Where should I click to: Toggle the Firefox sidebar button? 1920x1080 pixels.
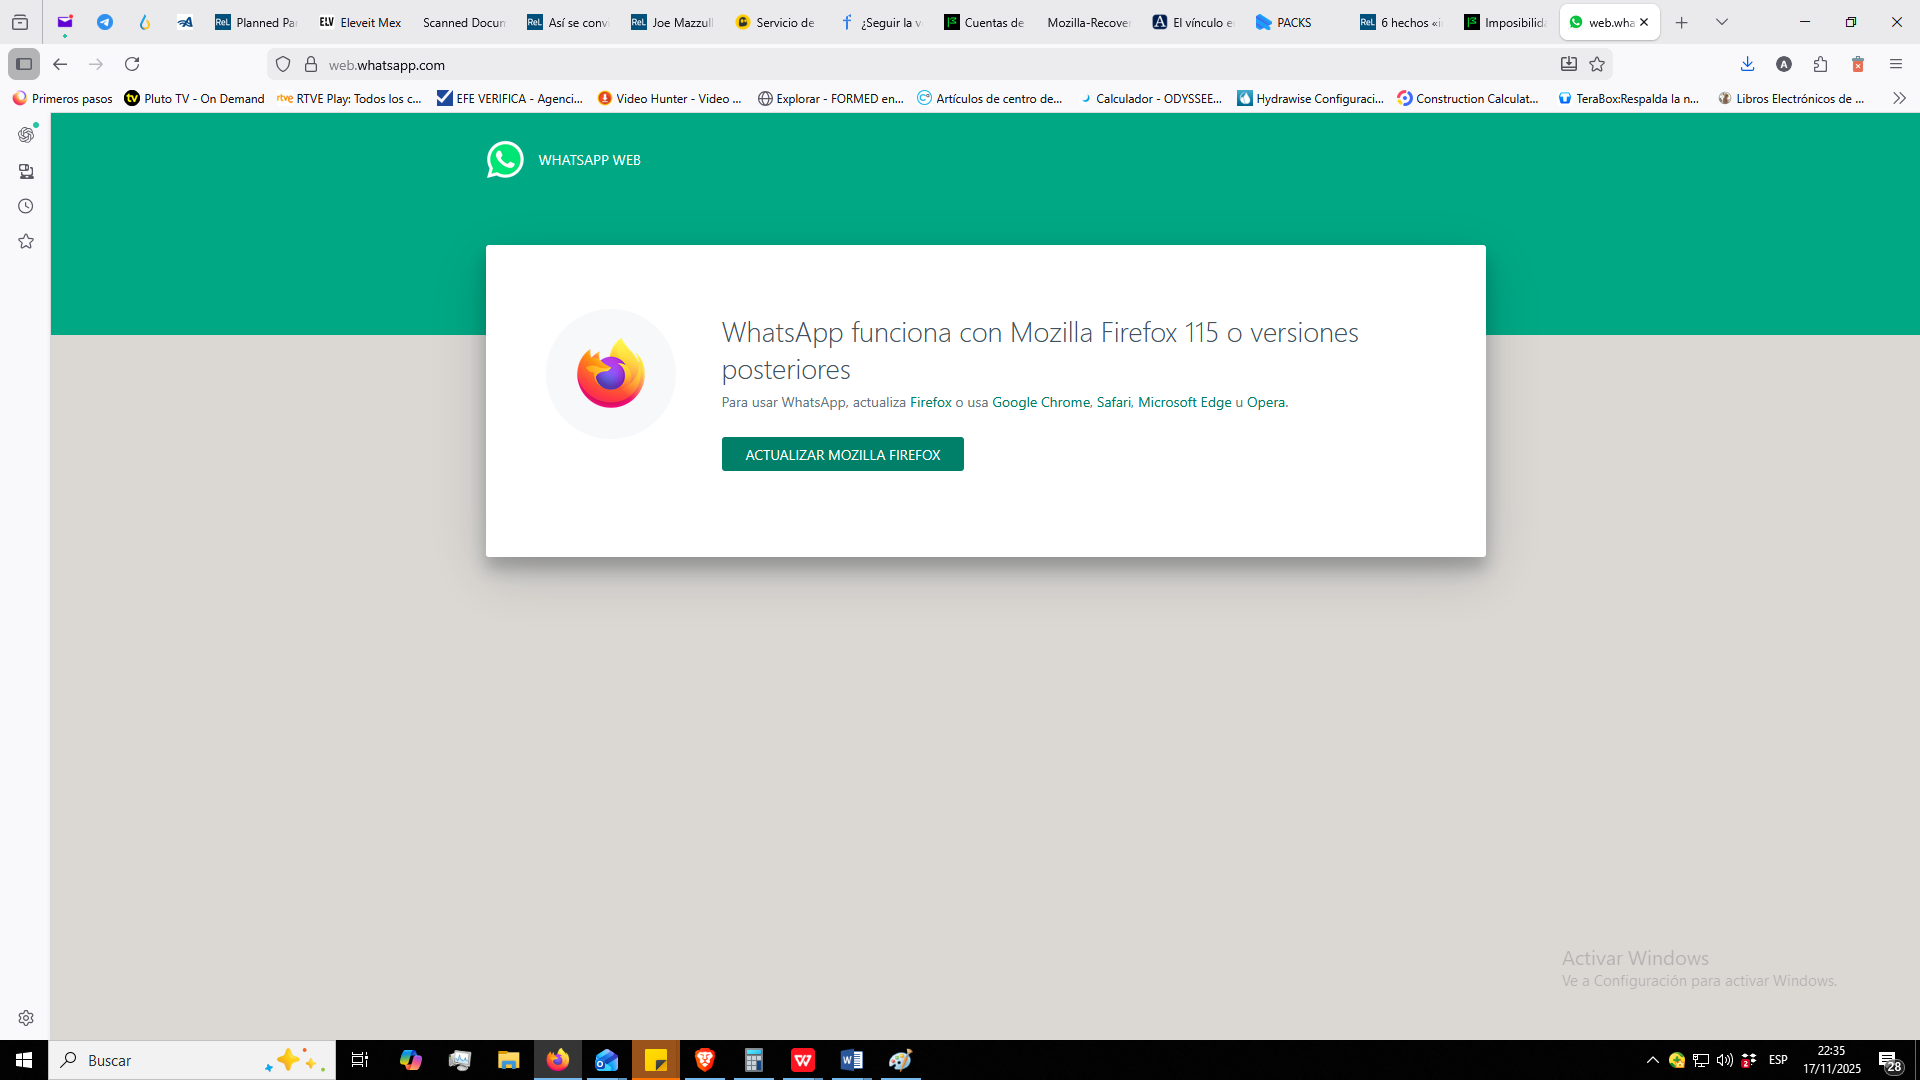coord(24,64)
